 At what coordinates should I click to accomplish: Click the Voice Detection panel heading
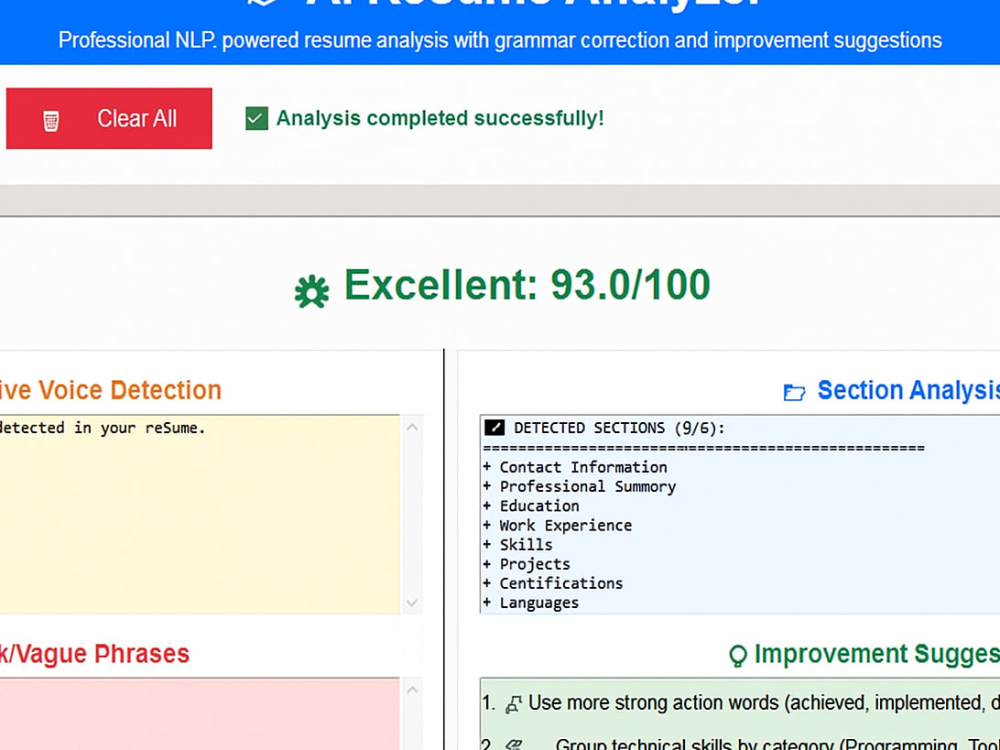pyautogui.click(x=111, y=390)
